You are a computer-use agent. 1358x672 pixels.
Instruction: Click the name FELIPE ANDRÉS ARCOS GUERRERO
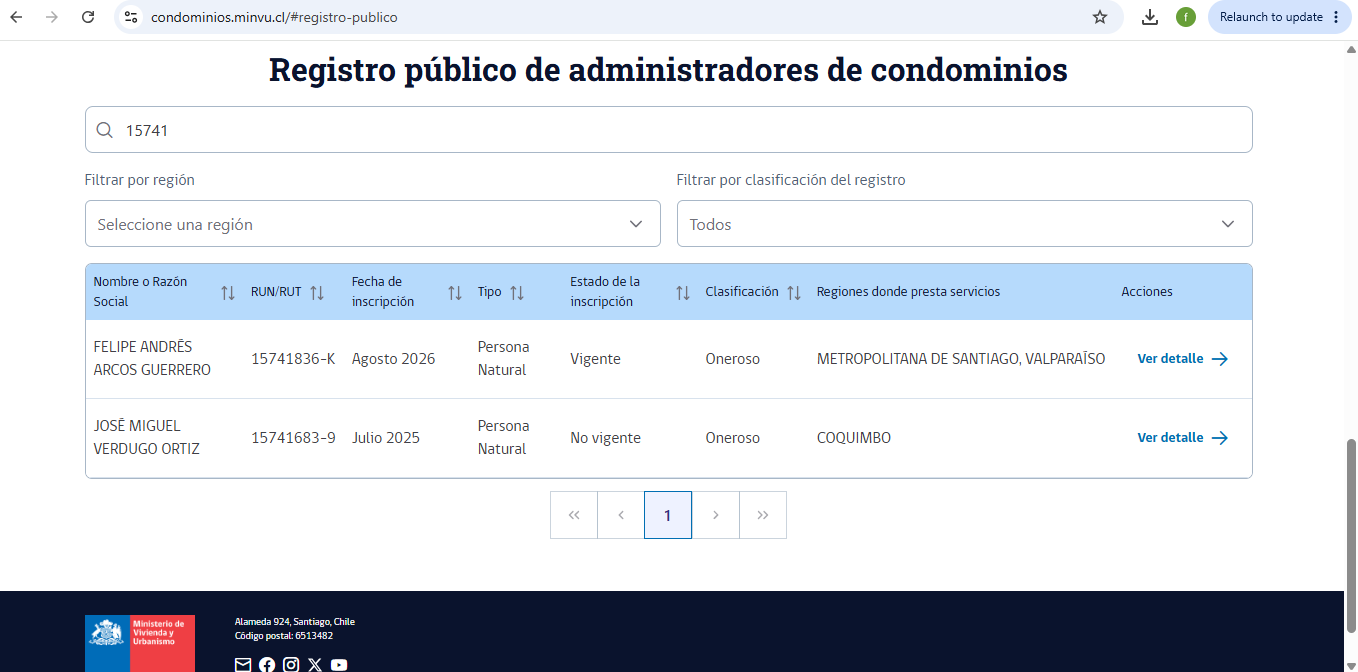coord(152,358)
